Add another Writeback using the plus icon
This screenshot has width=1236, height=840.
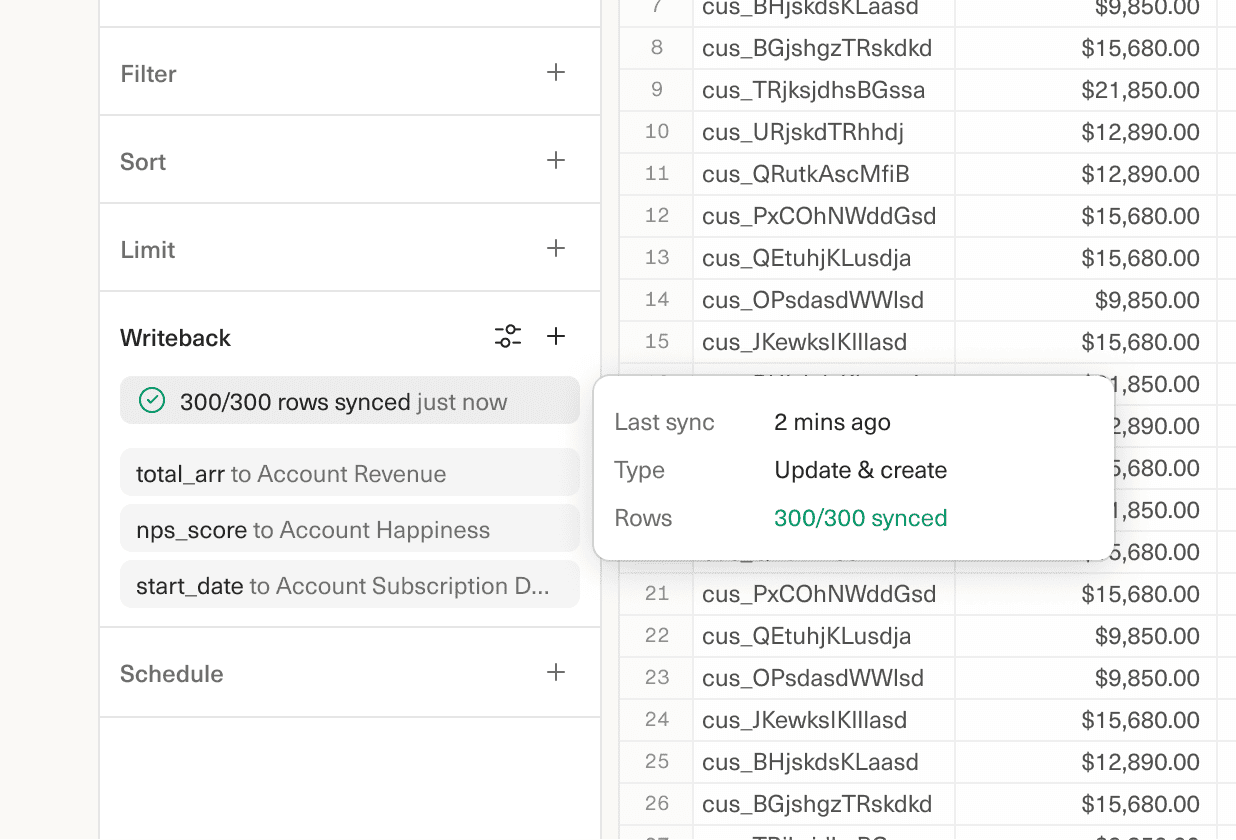556,336
